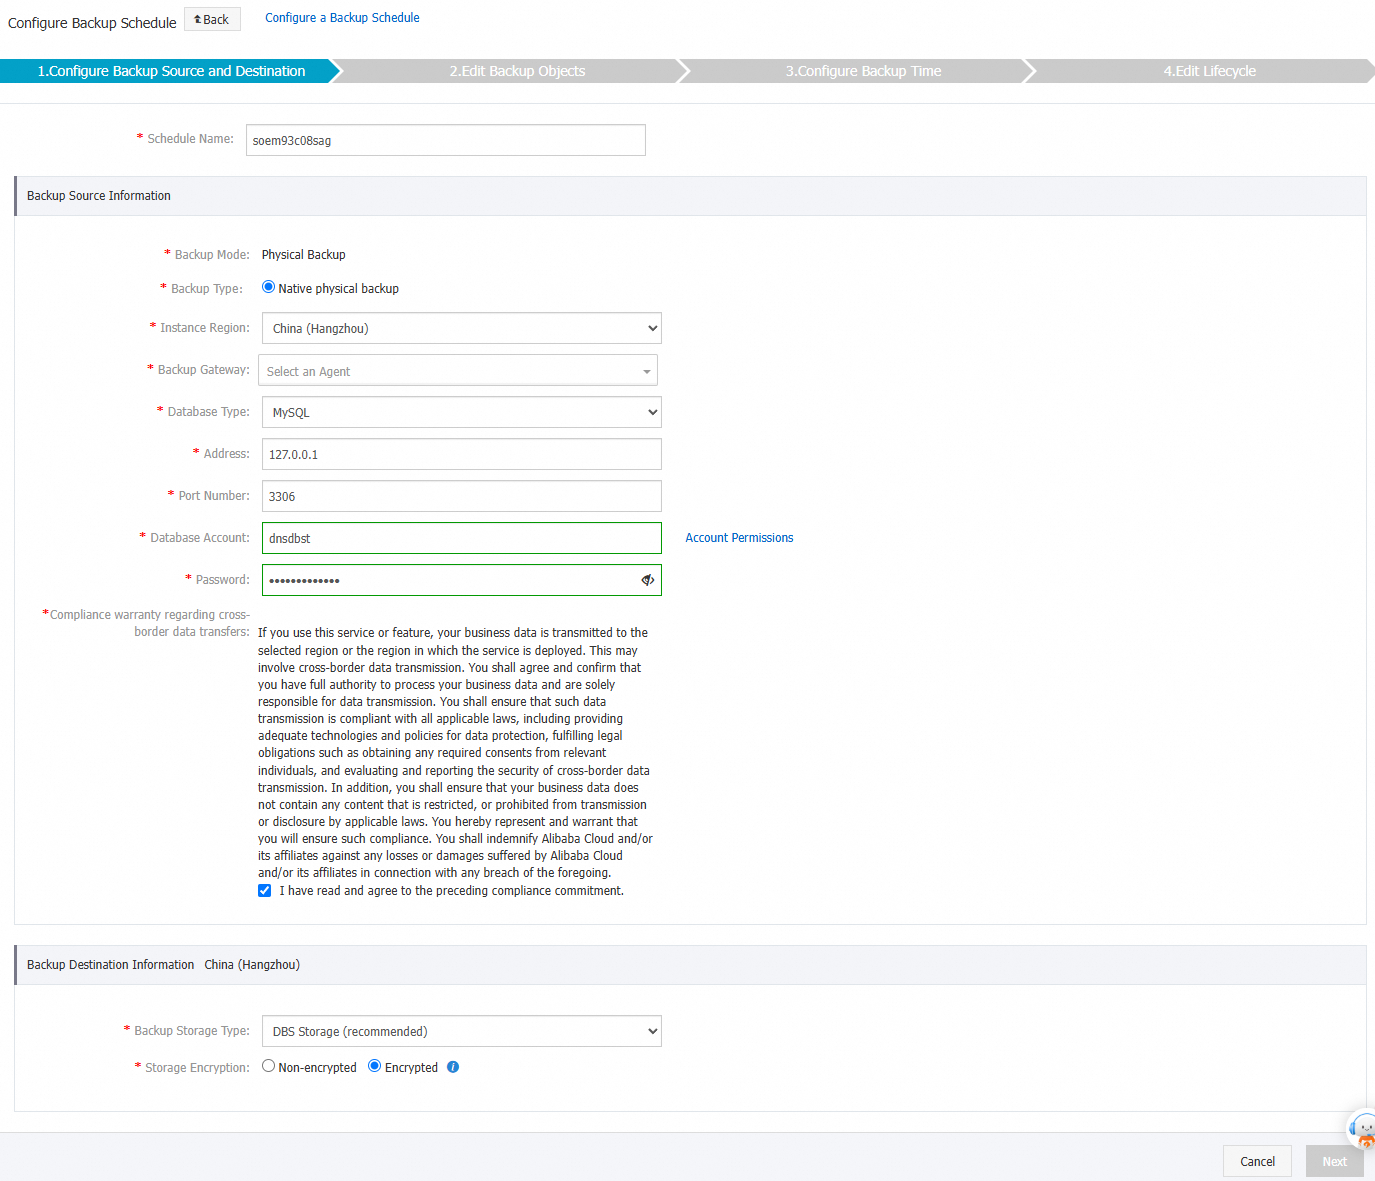The image size is (1375, 1181).
Task: Open Backup Storage Type dropdown
Action: coord(461,1031)
